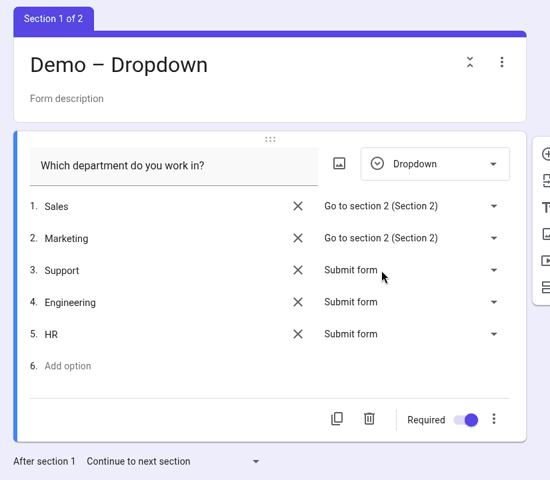Add a video from the sidebar
The image size is (550, 480).
point(546,261)
